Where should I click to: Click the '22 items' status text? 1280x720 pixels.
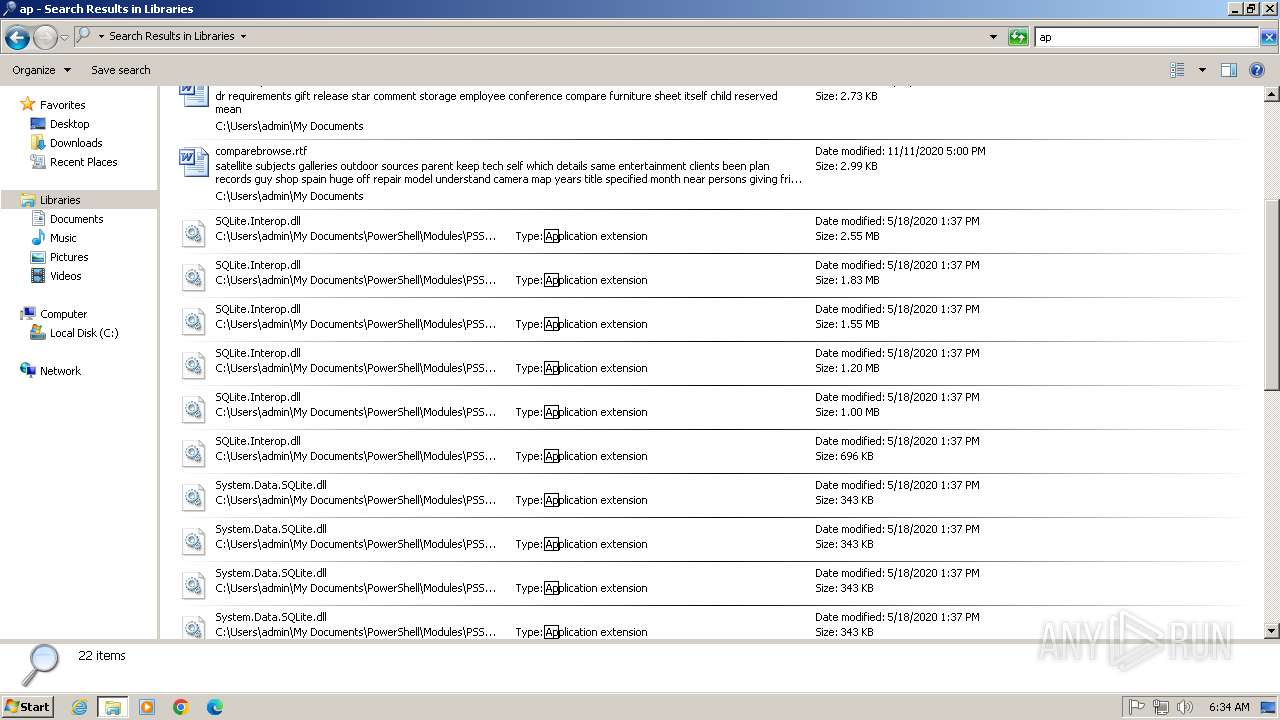pos(102,656)
